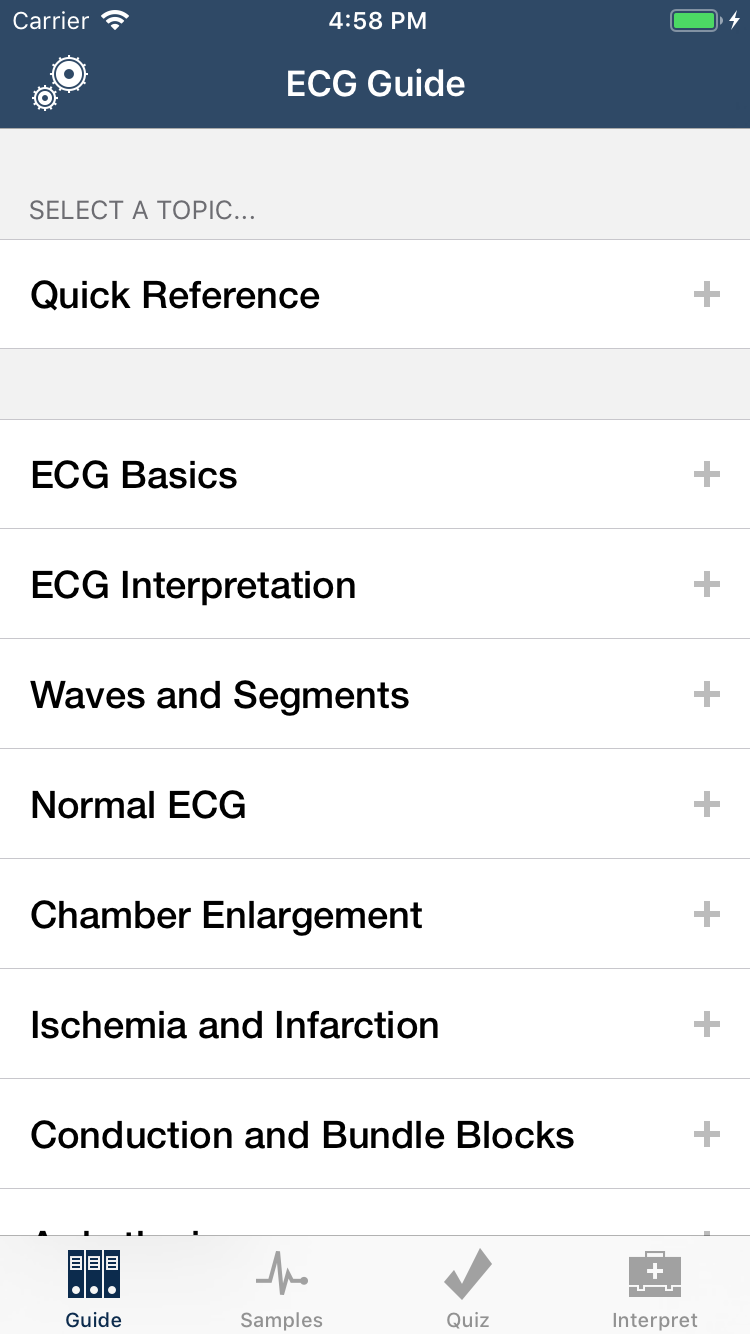Tap the Guide binders icon
This screenshot has width=750, height=1334.
[94, 1275]
